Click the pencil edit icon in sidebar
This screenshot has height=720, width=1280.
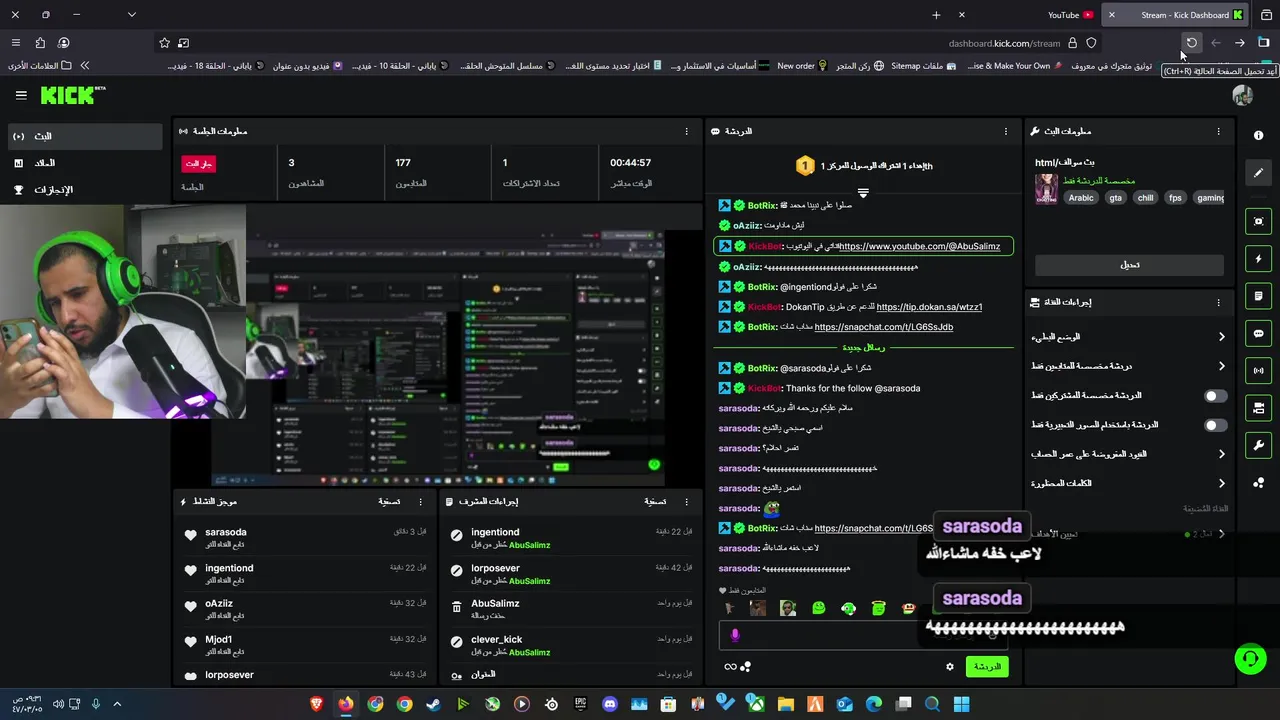pyautogui.click(x=1259, y=173)
